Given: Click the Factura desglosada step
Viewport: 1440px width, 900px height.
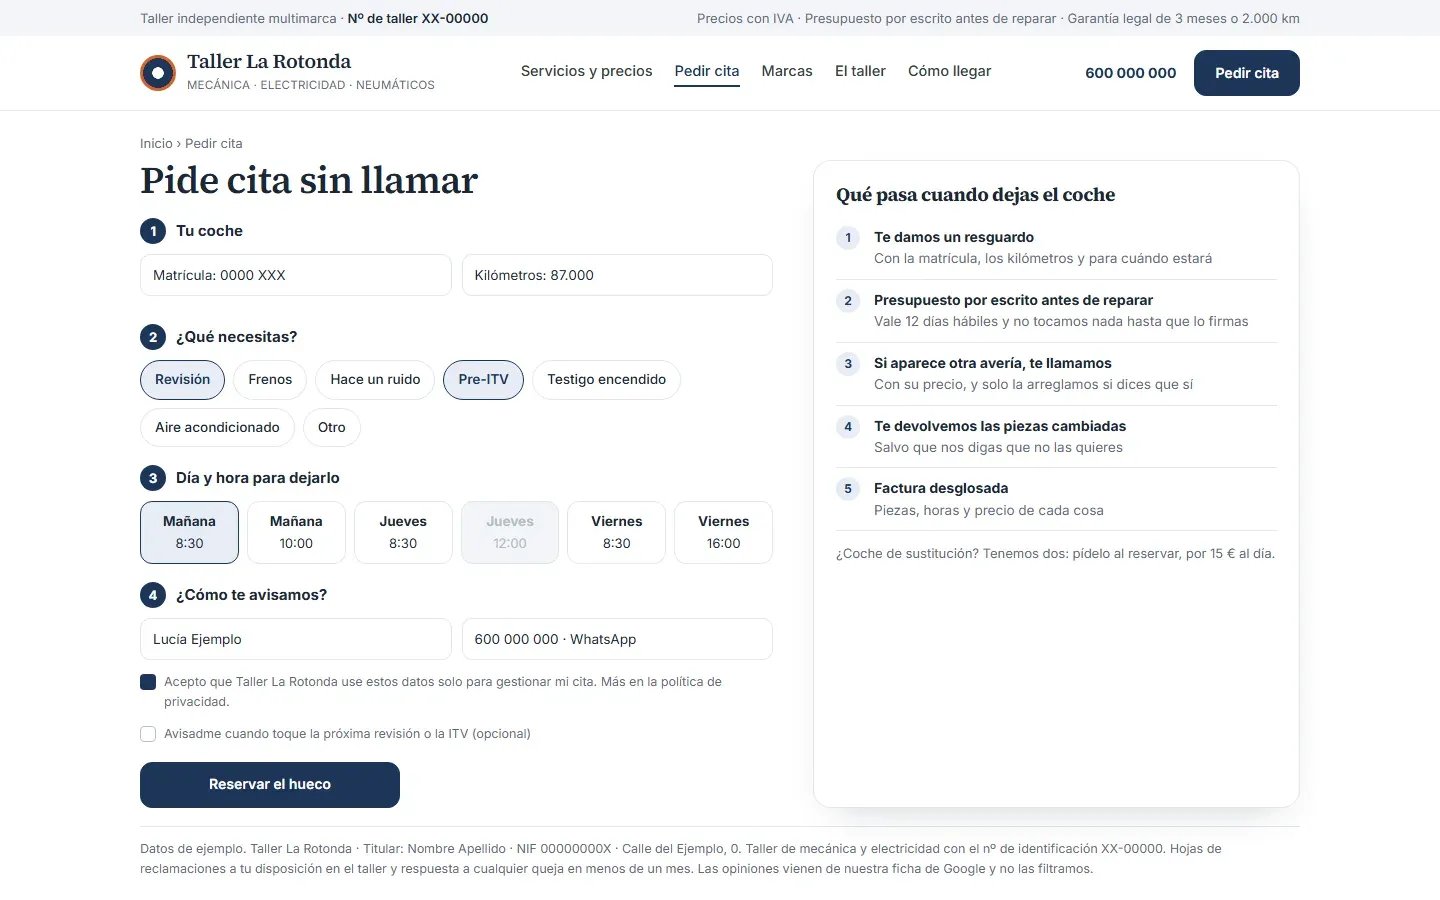Looking at the screenshot, I should pyautogui.click(x=1057, y=499).
